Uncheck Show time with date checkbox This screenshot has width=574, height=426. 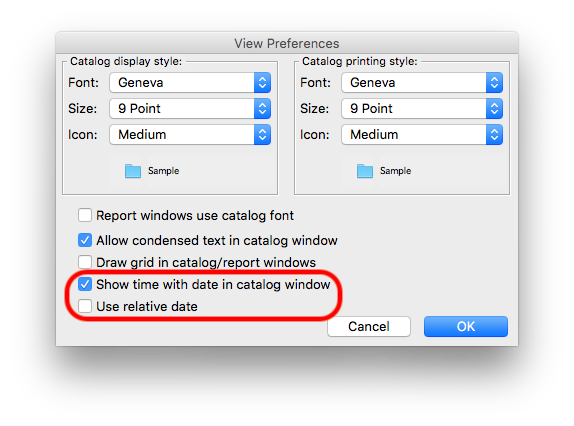(x=85, y=284)
